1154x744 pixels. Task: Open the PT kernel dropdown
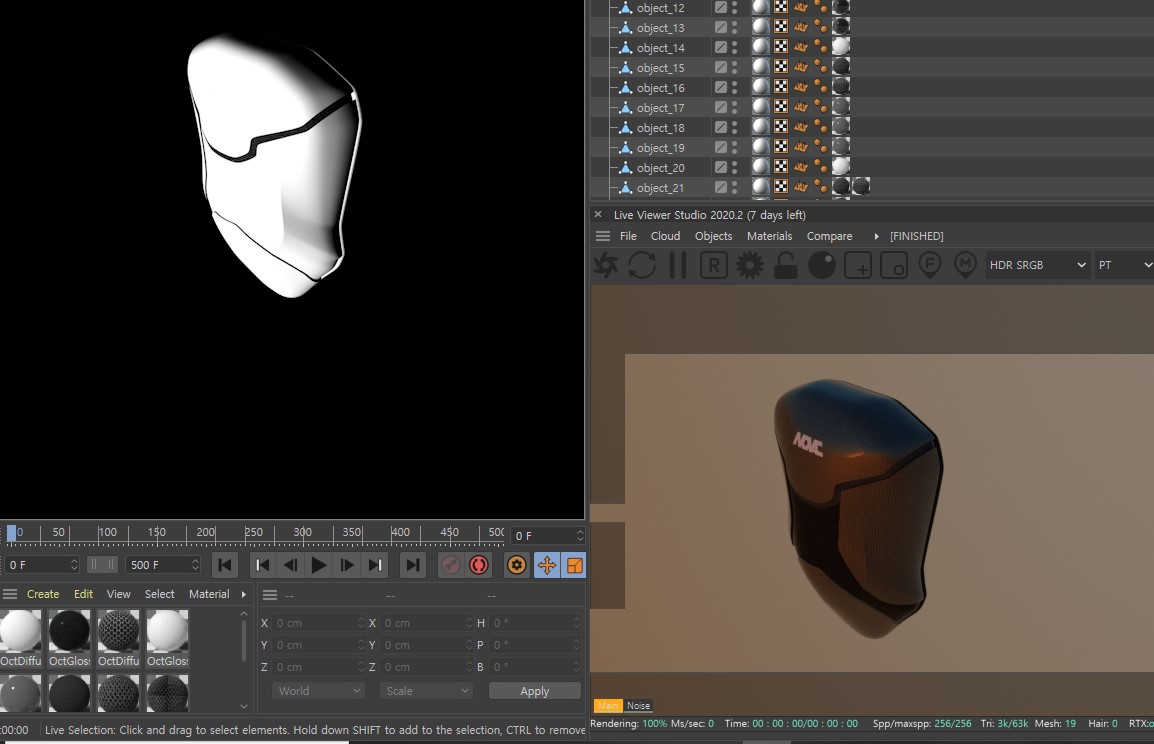(x=1124, y=265)
